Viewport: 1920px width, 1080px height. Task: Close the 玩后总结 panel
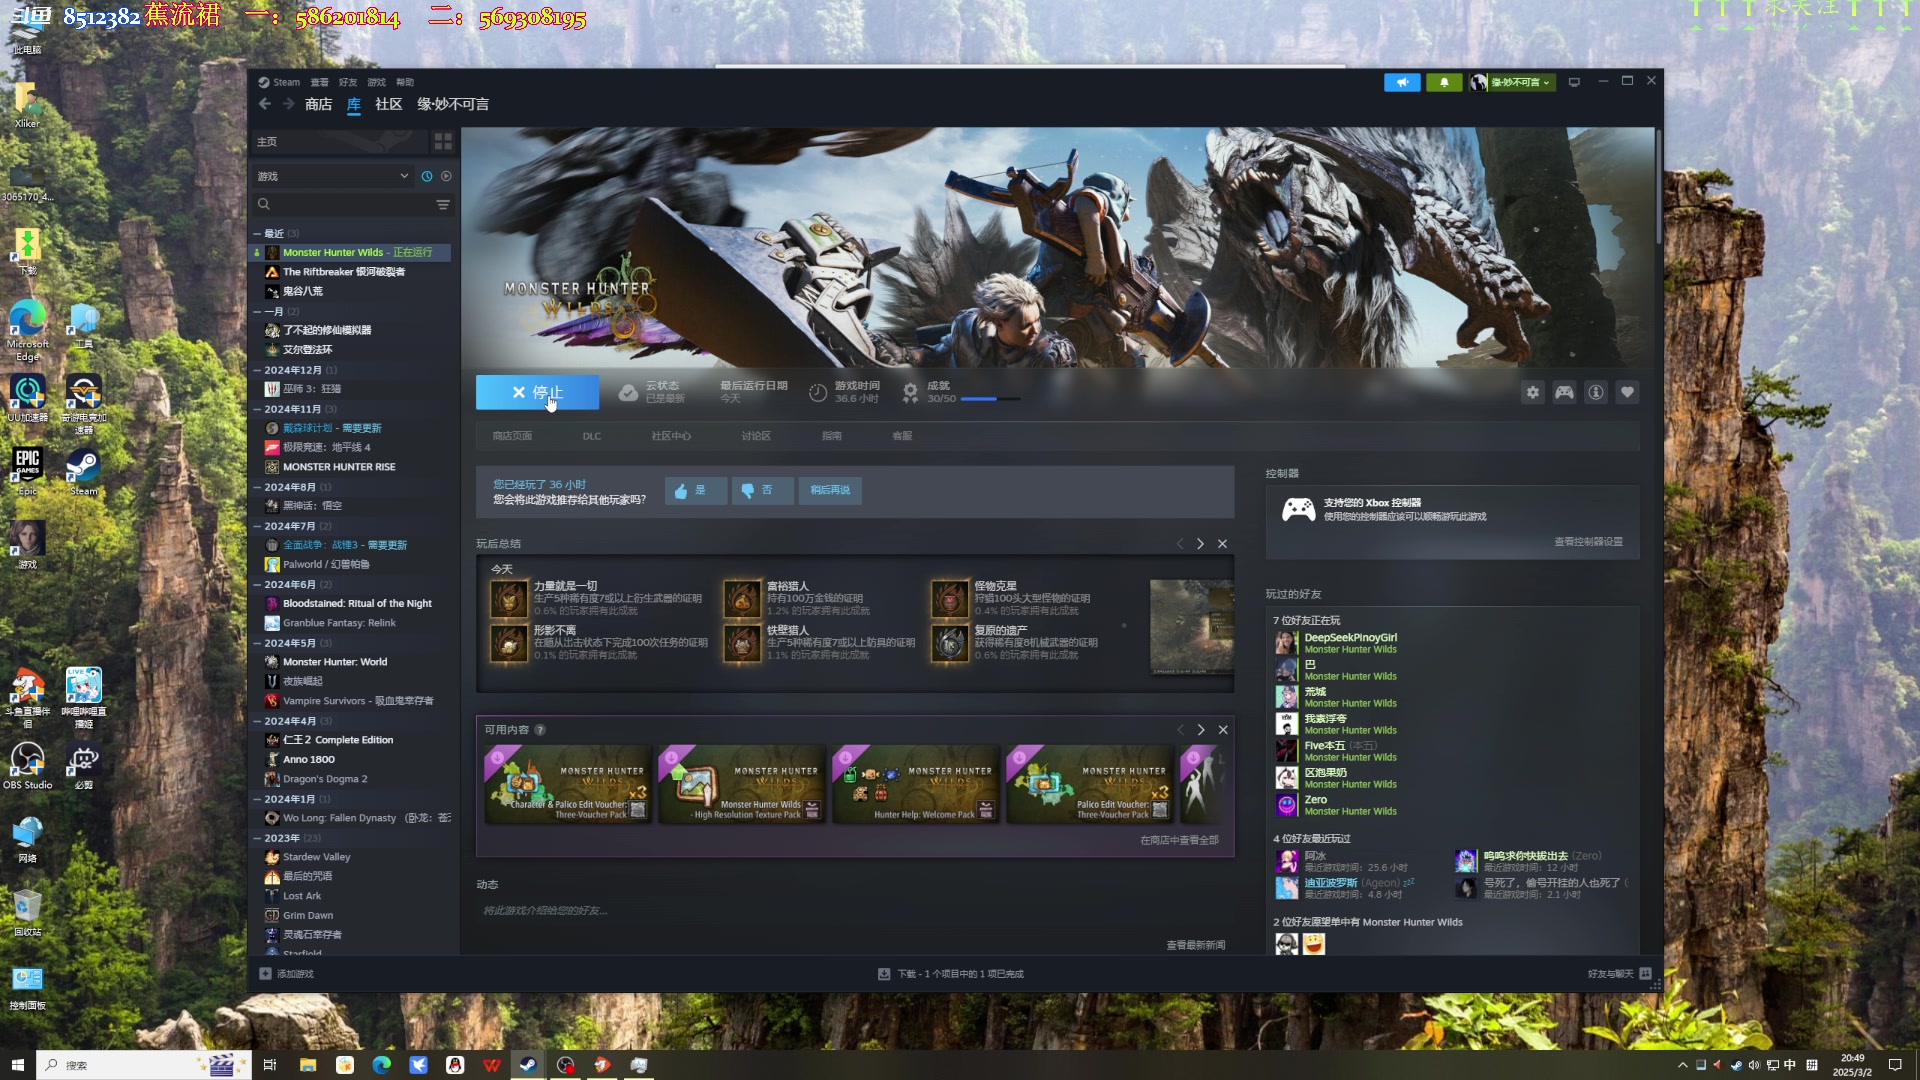1222,544
